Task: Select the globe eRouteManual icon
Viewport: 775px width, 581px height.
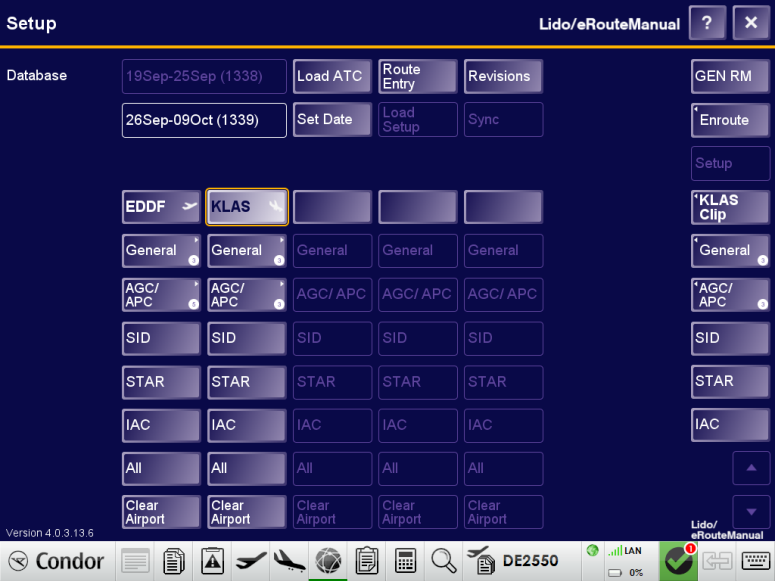Action: [328, 561]
